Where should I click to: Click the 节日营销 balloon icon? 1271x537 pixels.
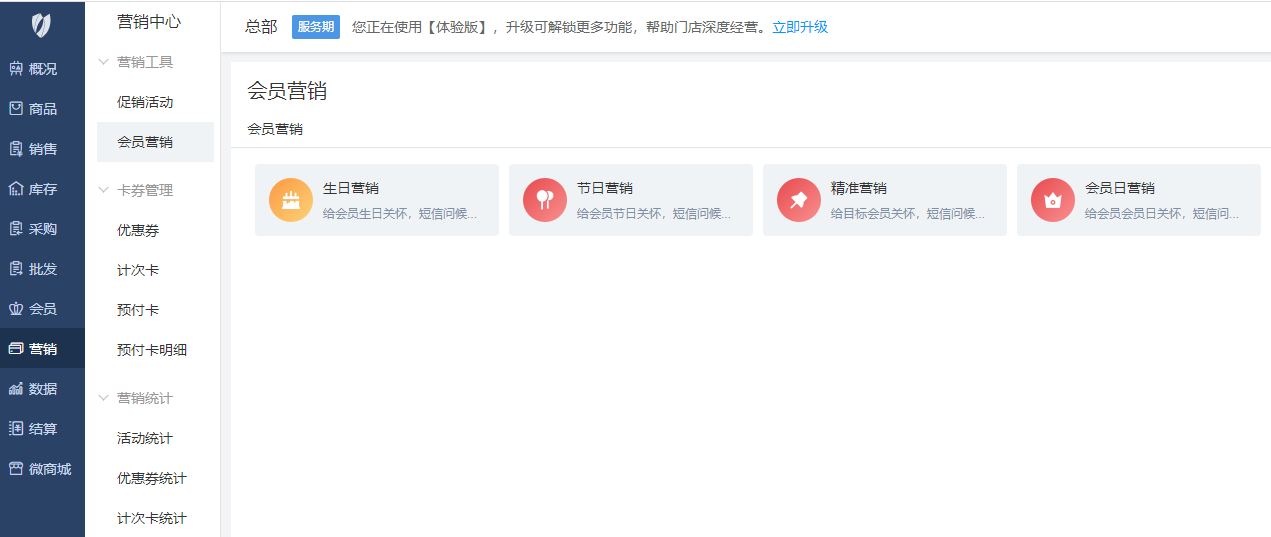tap(545, 200)
